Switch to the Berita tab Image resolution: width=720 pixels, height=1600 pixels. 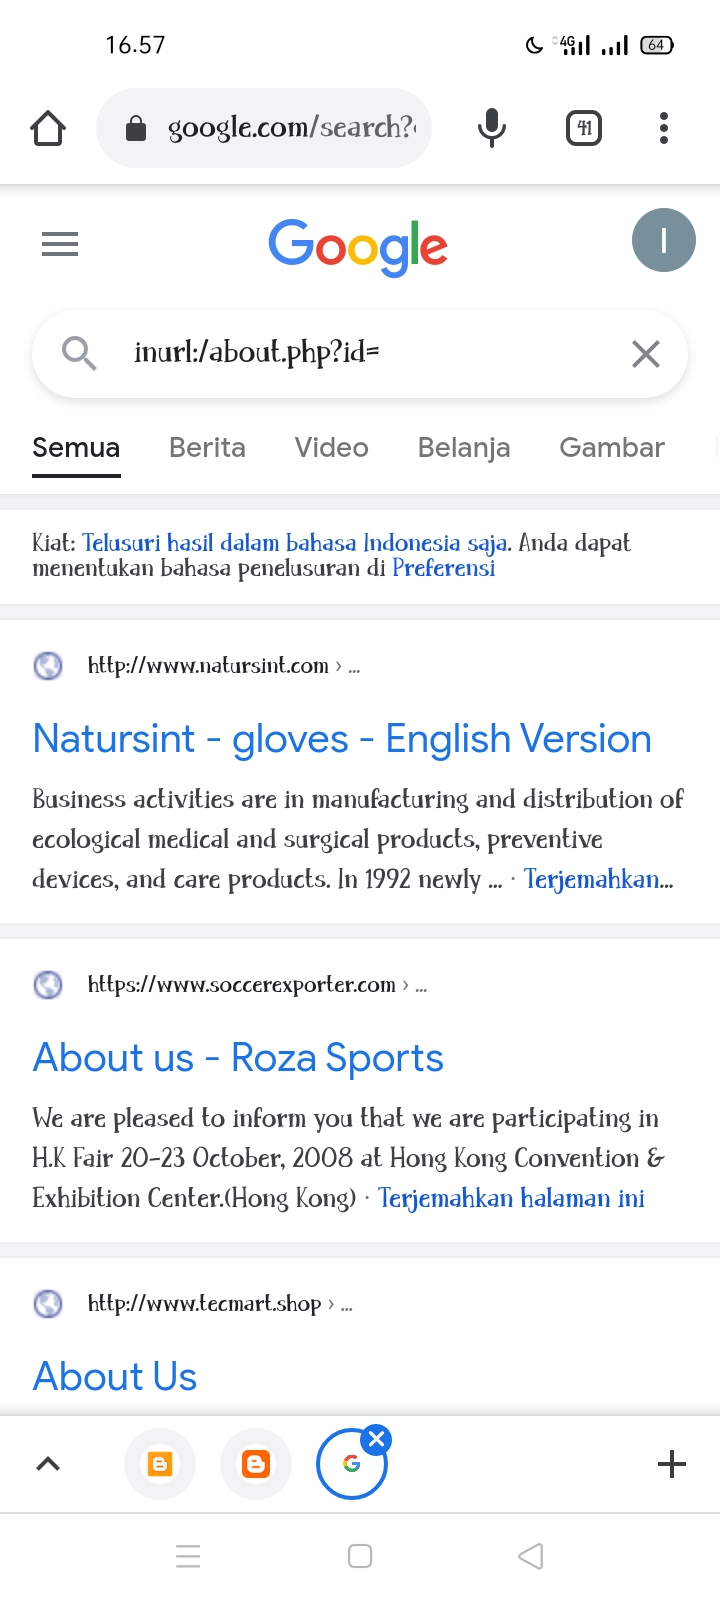click(207, 448)
